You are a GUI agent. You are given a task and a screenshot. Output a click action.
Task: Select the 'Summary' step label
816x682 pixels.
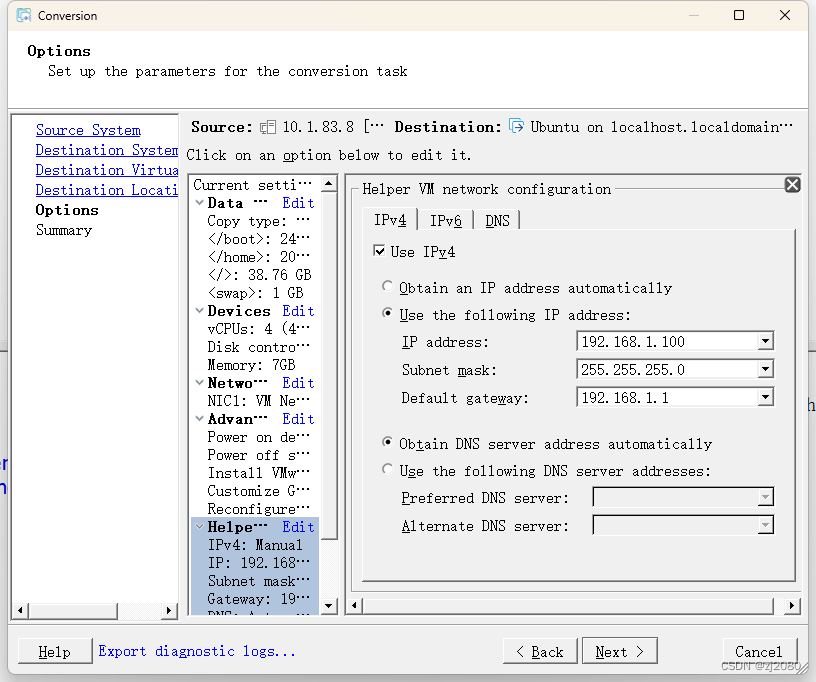(64, 230)
